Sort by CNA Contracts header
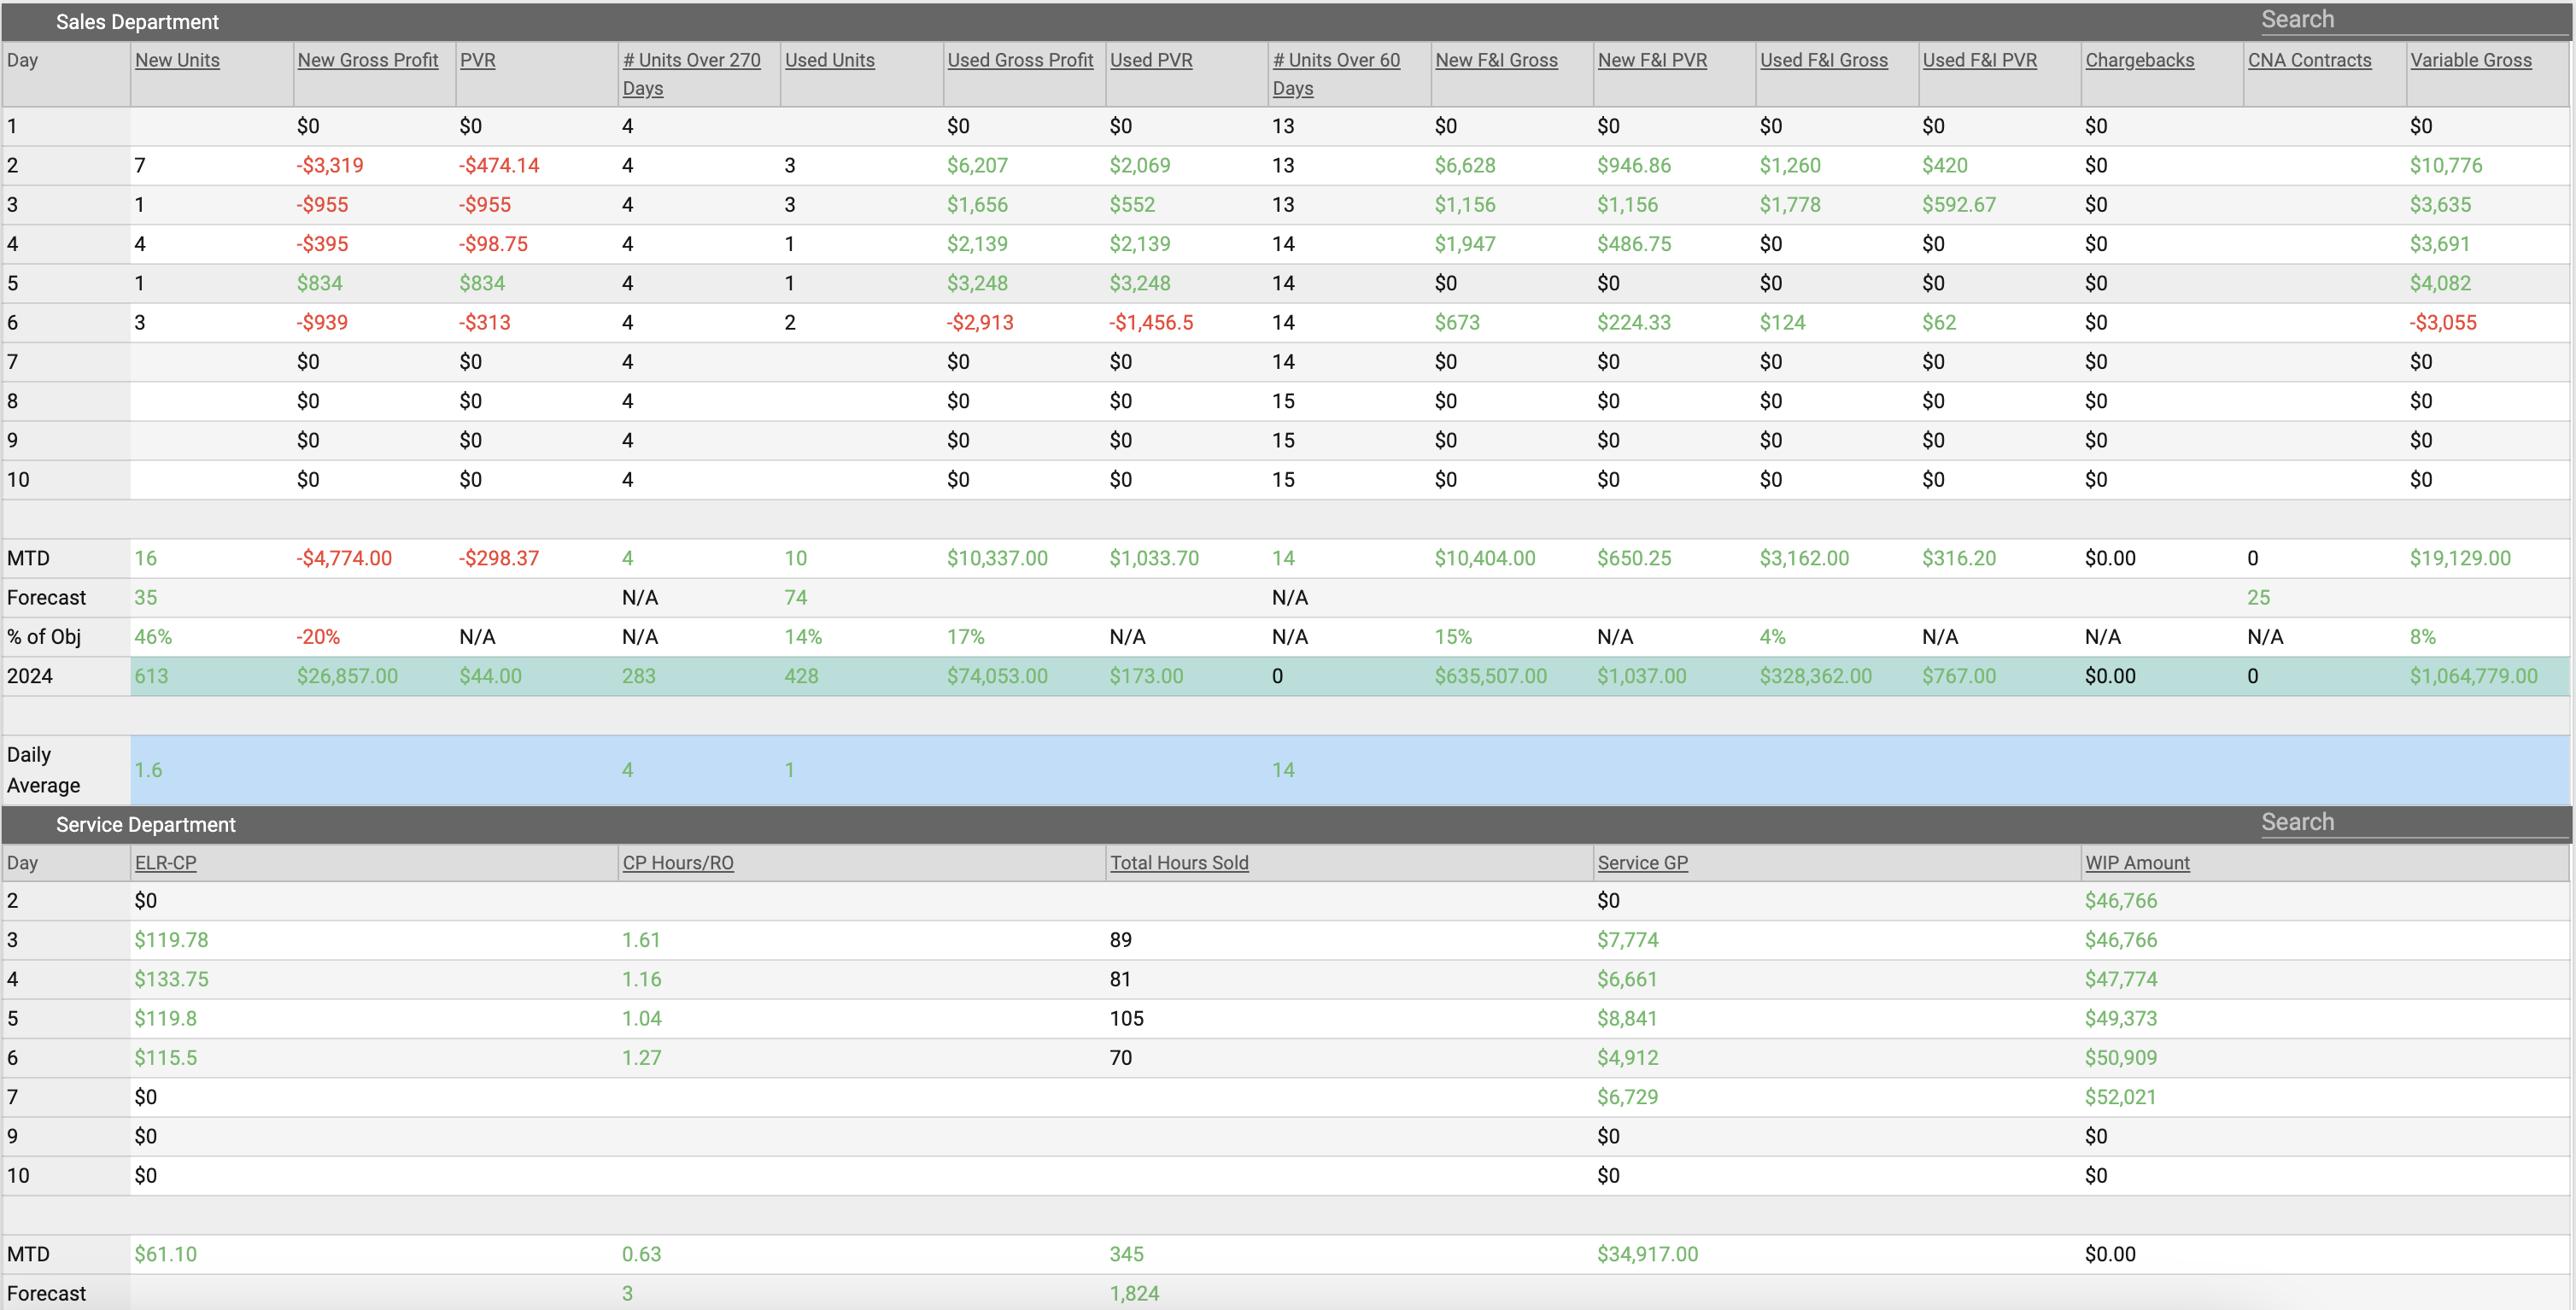The width and height of the screenshot is (2576, 1310). 2309,60
